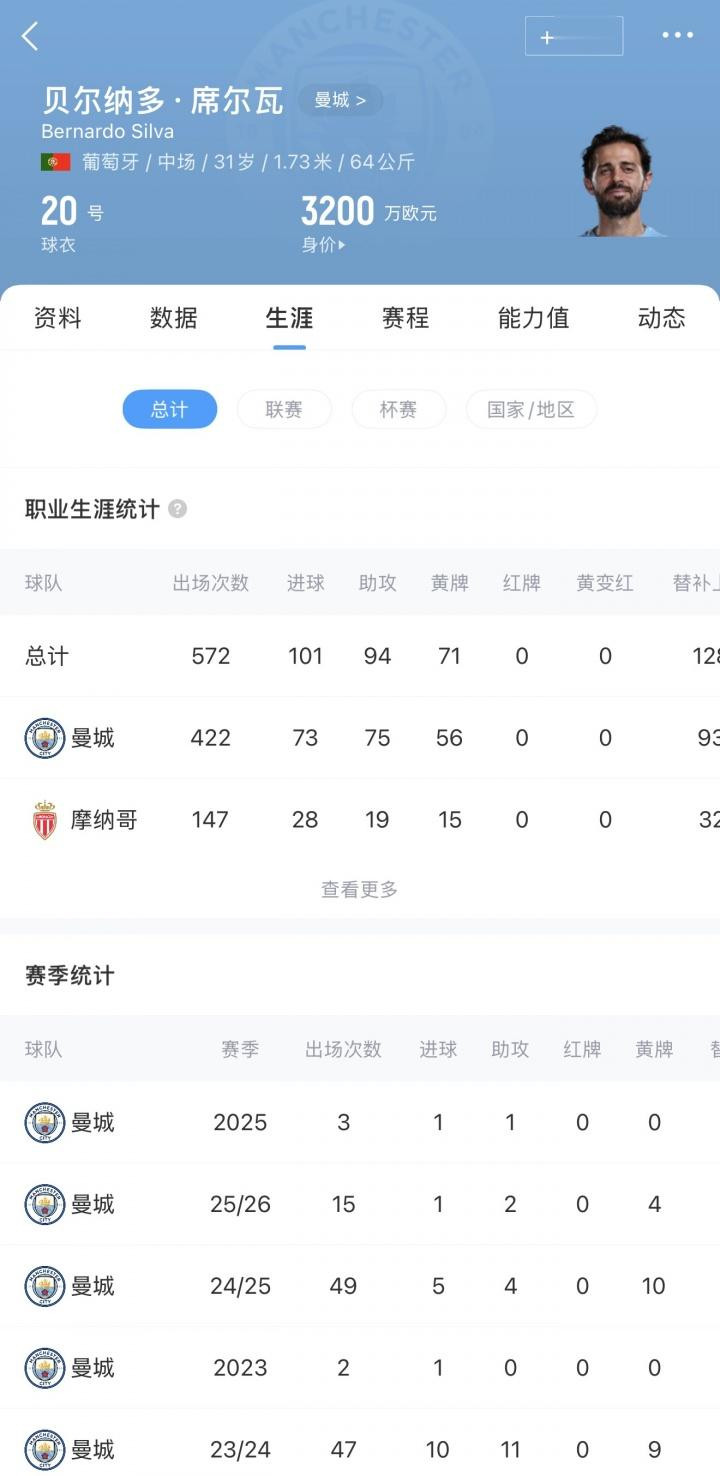Screen dimensions: 720x1476
Task: Switch to the 能力值 tab
Action: [x=533, y=318]
